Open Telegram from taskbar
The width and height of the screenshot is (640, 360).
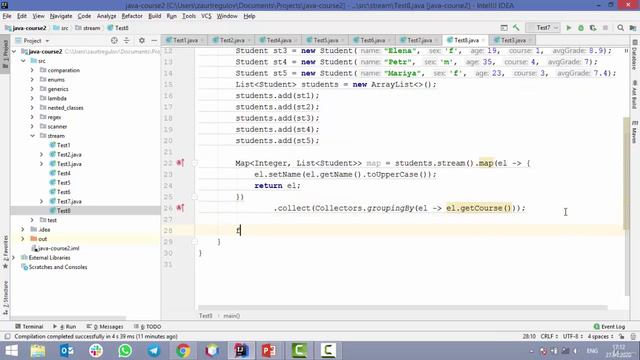point(154,351)
